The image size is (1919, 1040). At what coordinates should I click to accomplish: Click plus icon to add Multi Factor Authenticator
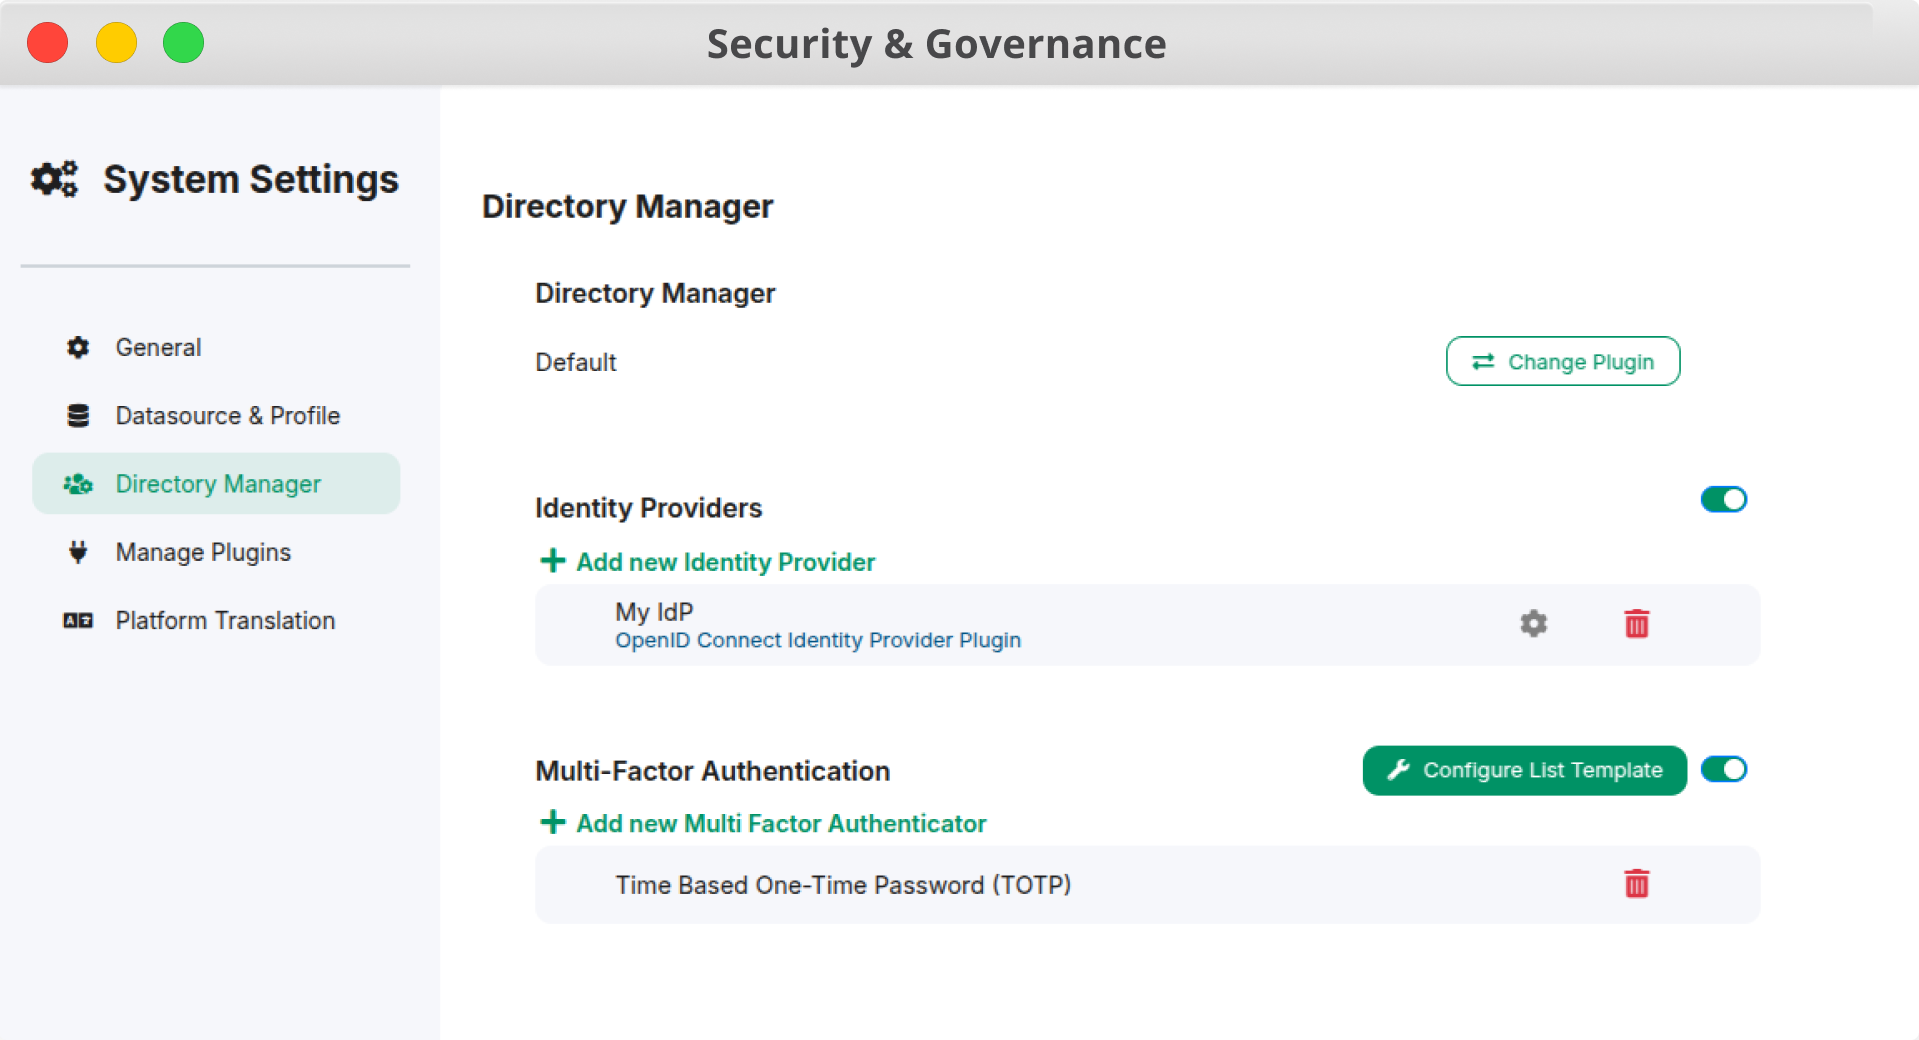(x=552, y=823)
